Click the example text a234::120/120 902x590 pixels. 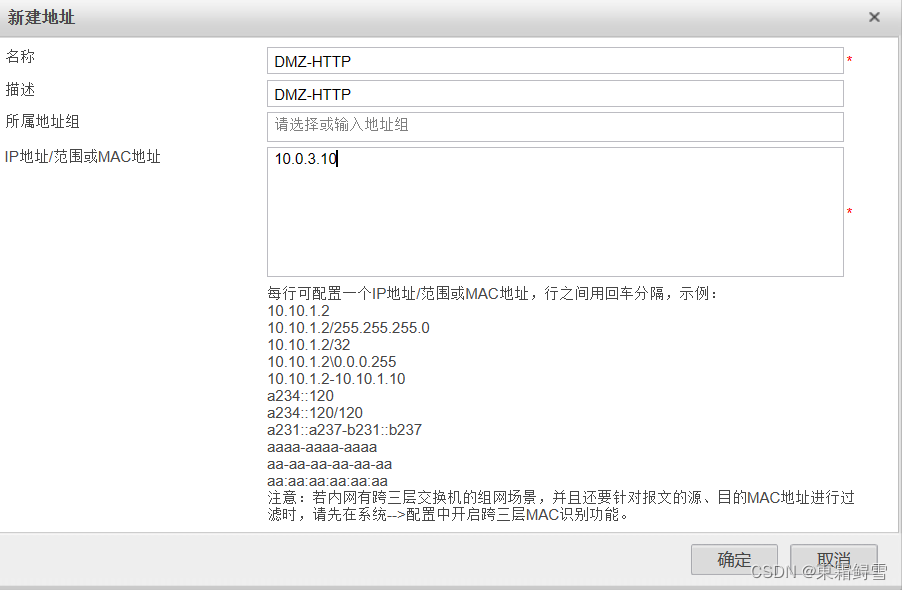[x=315, y=413]
